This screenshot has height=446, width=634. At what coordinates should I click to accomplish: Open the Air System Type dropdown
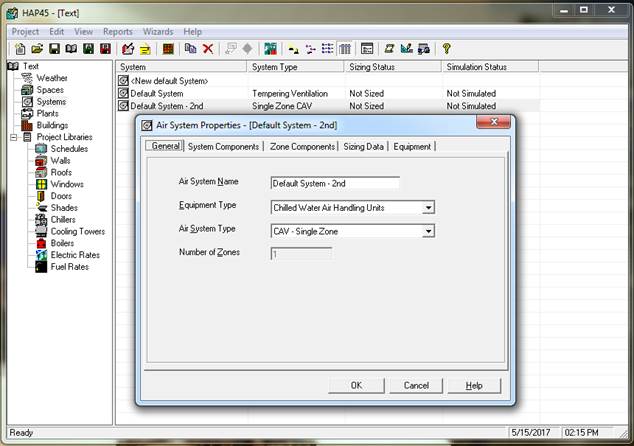click(x=428, y=231)
